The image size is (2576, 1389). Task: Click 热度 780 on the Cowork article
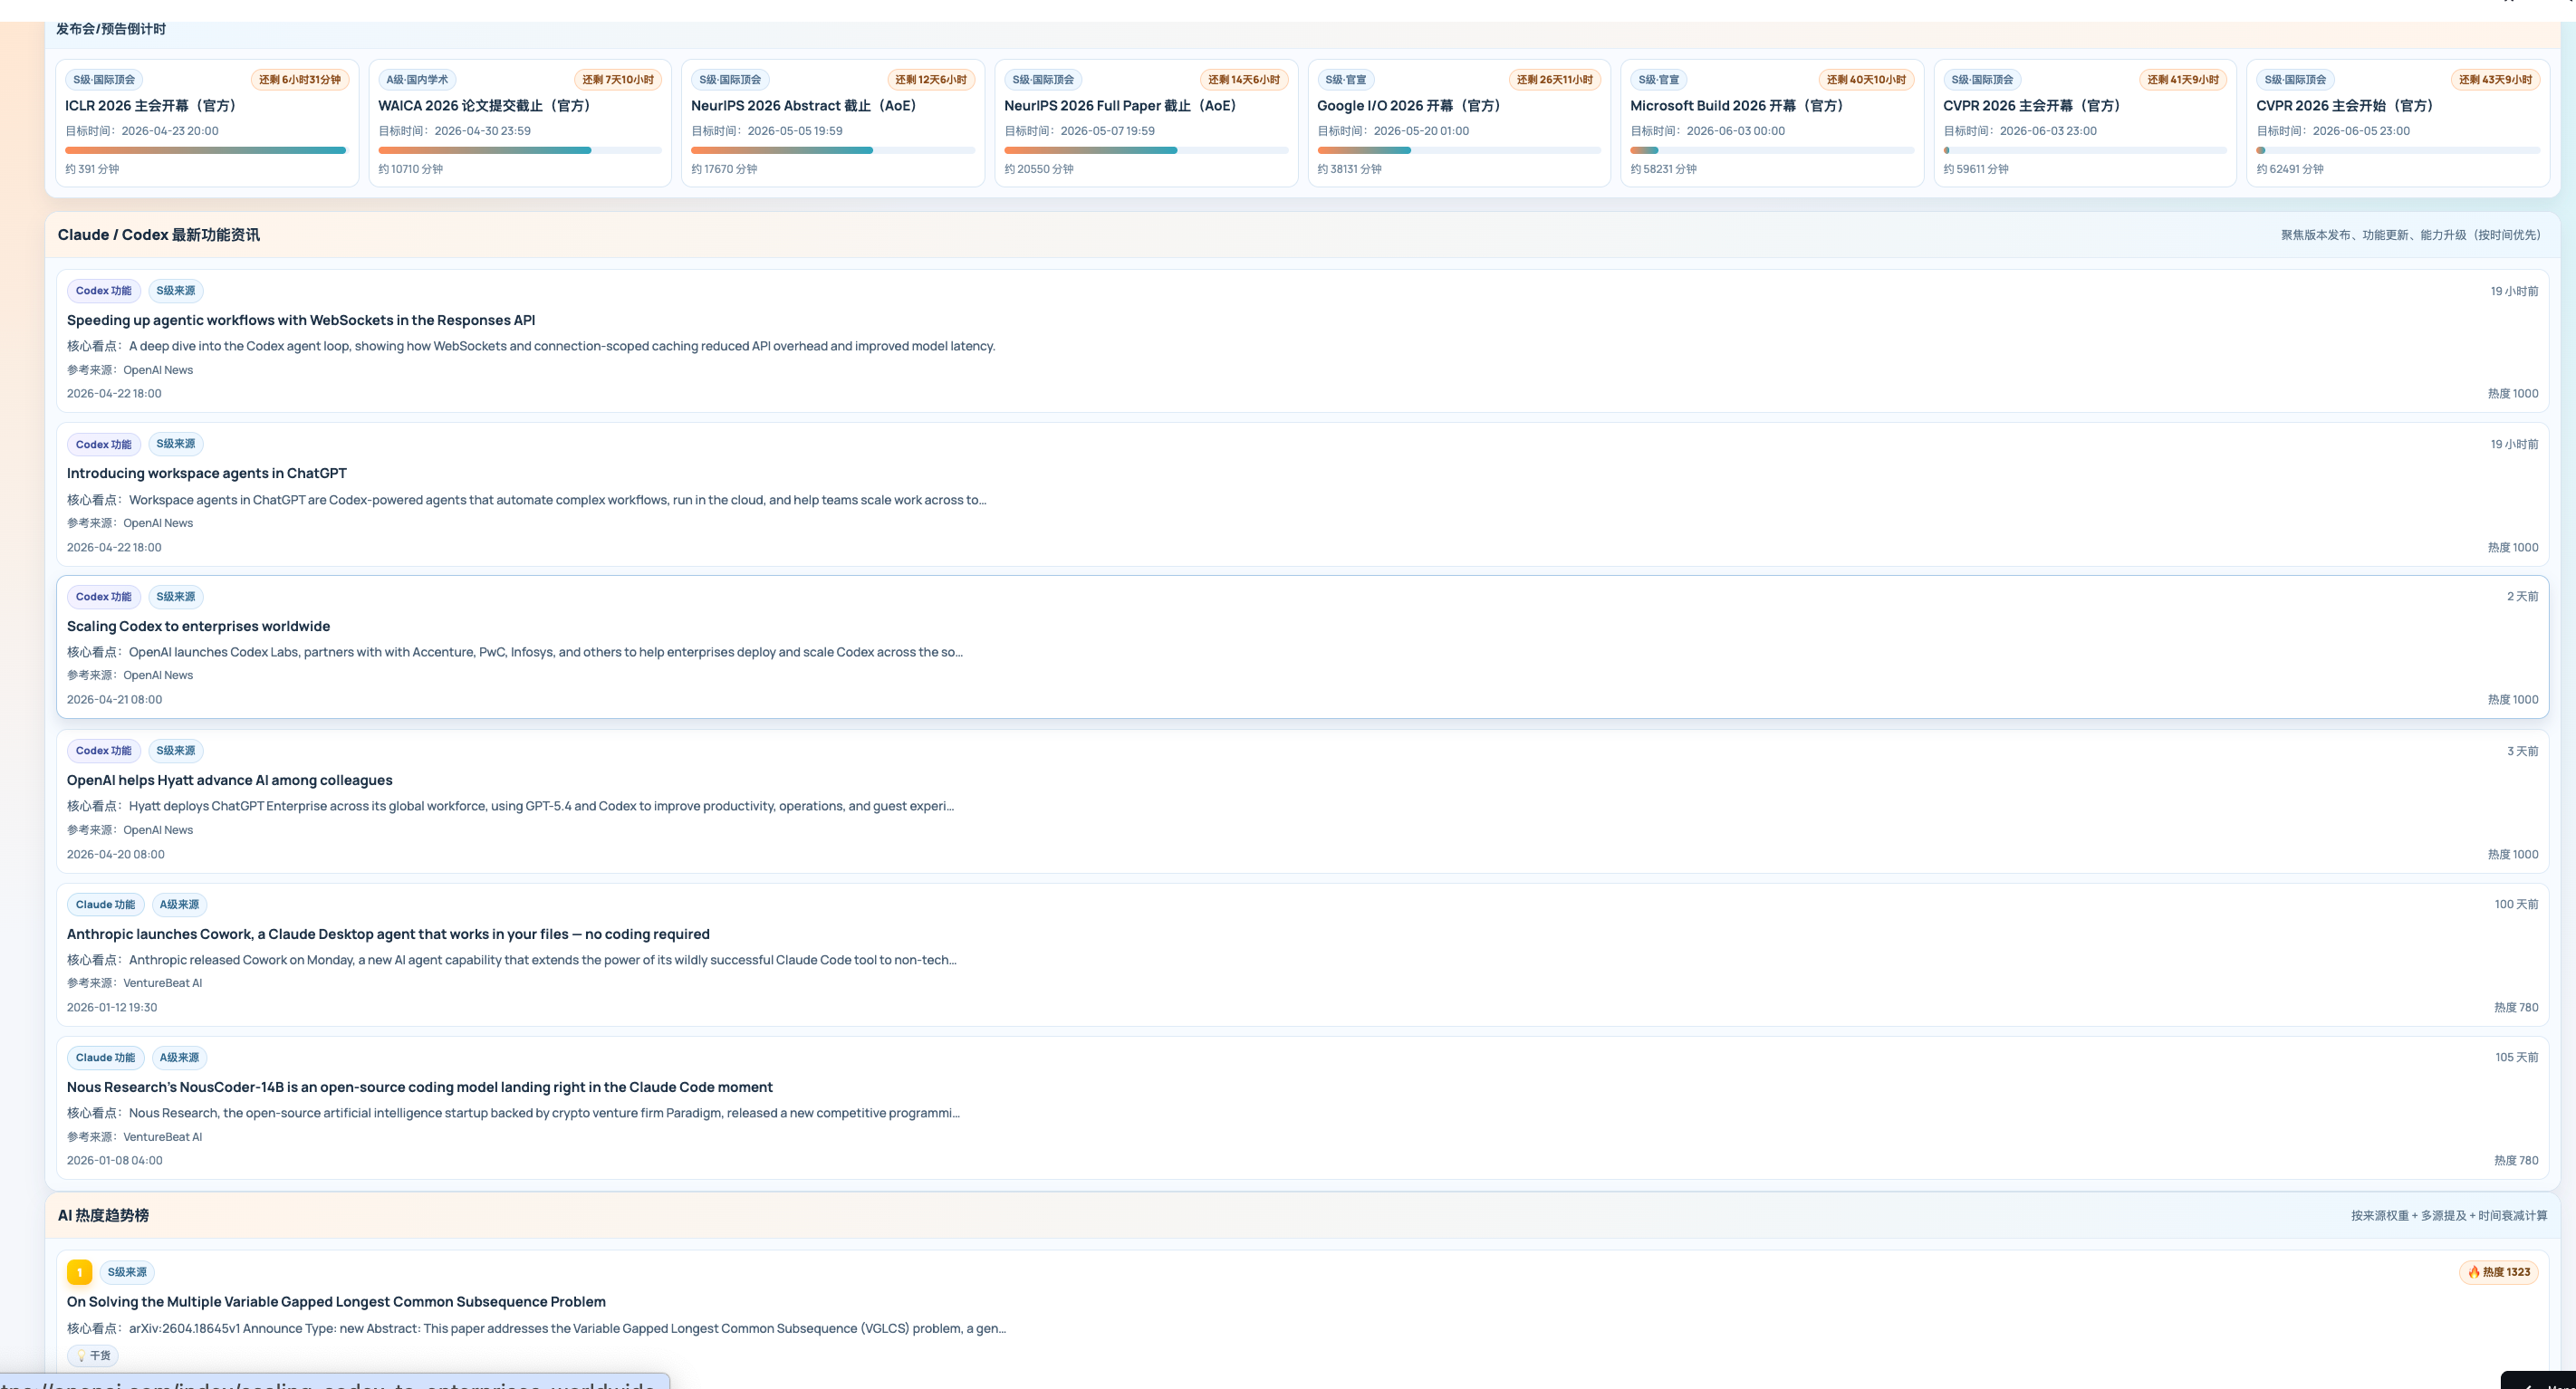click(x=2516, y=1008)
